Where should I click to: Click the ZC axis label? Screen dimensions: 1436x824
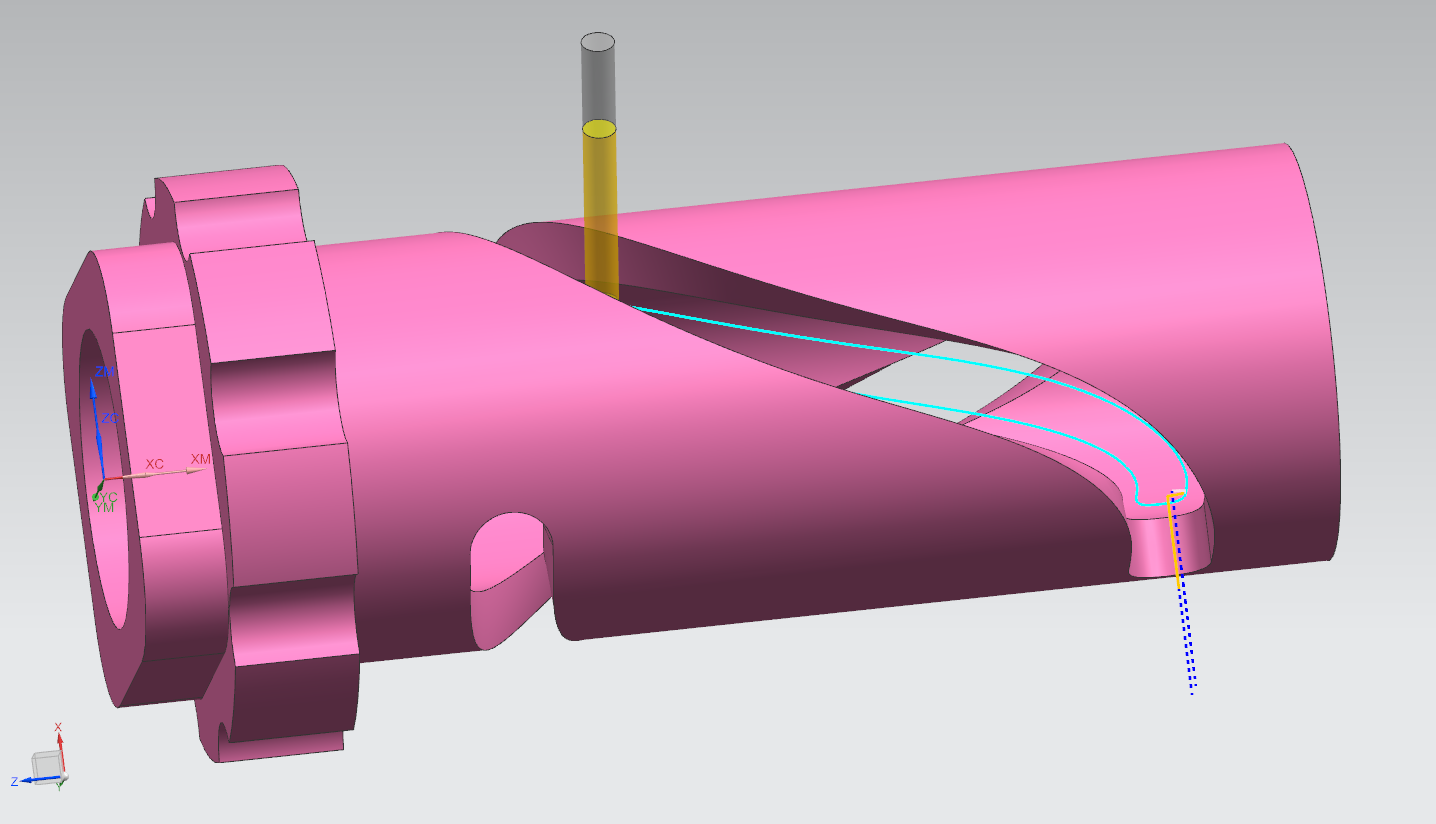tap(110, 419)
